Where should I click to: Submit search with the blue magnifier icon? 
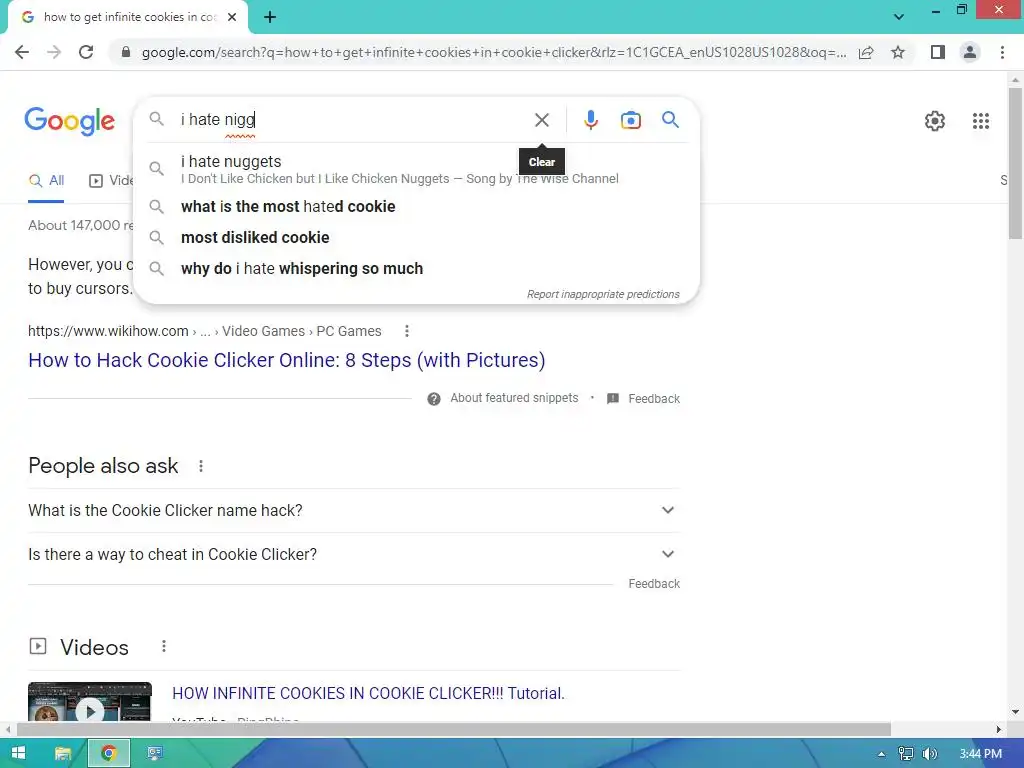pos(670,120)
